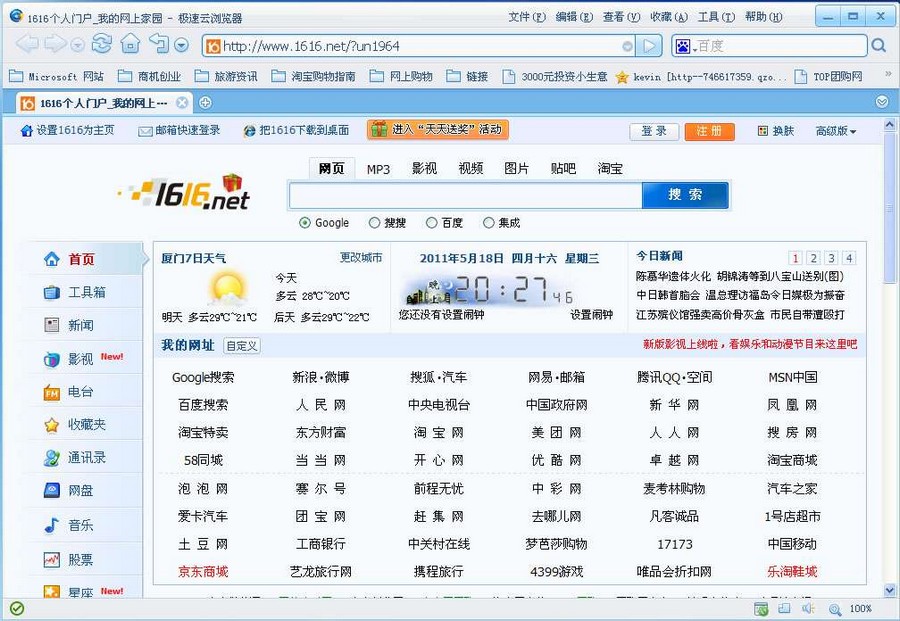Click the address bar go arrow
This screenshot has width=900, height=621.
pos(649,46)
